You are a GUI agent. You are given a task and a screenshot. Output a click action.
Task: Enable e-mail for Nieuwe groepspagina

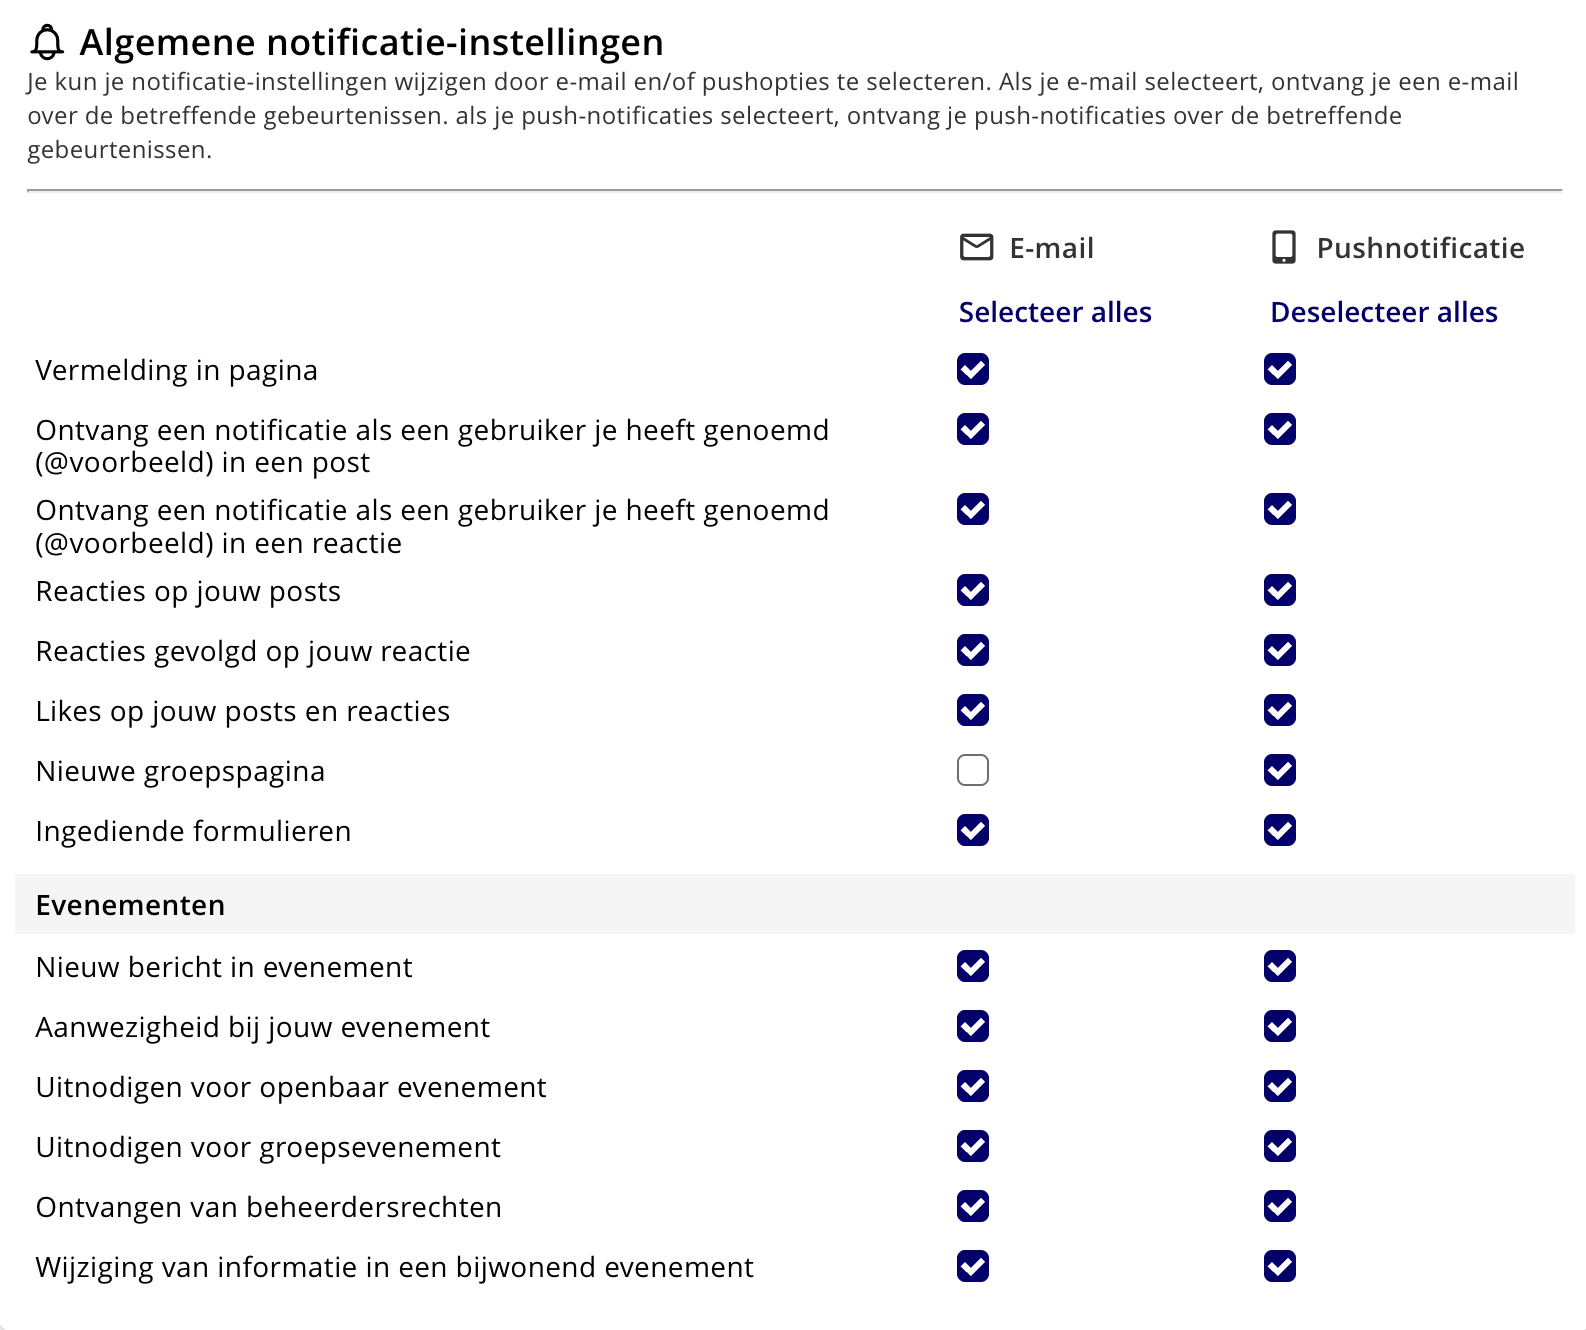(973, 770)
